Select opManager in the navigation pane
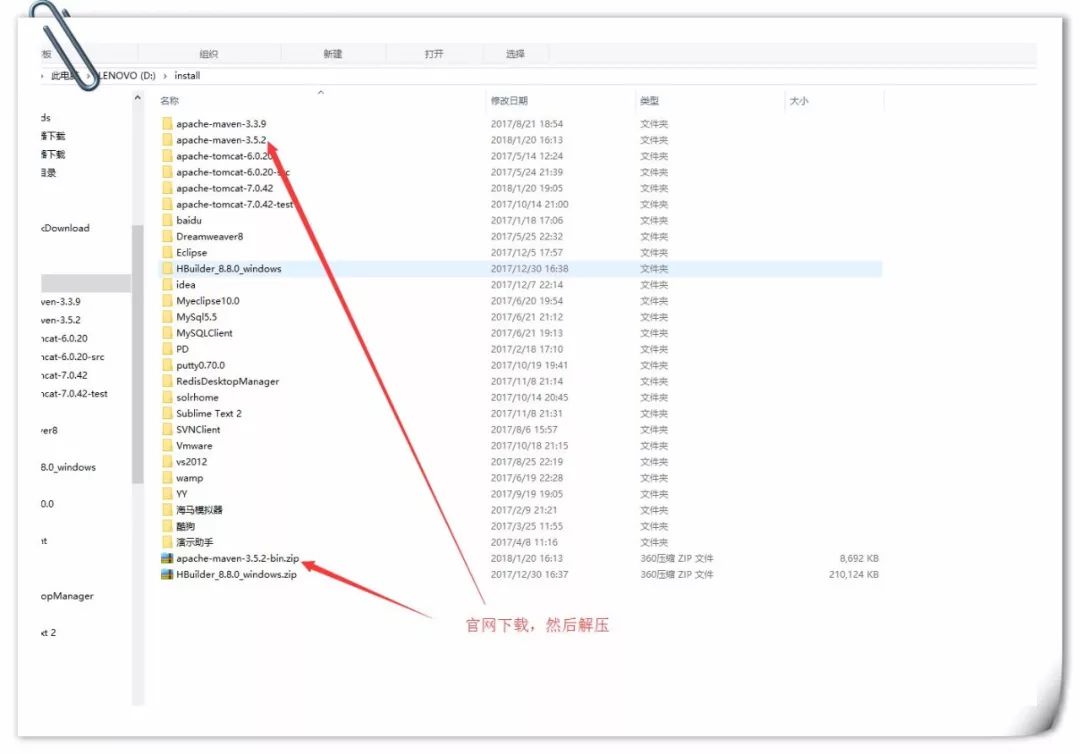Image resolution: width=1080 pixels, height=754 pixels. coord(67,596)
